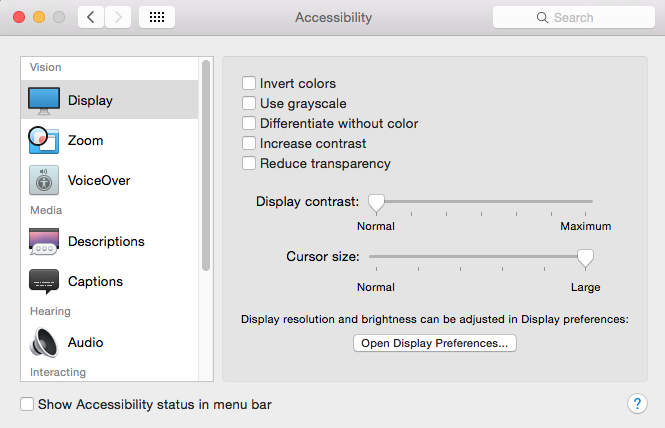Screen dimensions: 665x428
Task: Open the Descriptions icon under Media
Action: pos(44,241)
